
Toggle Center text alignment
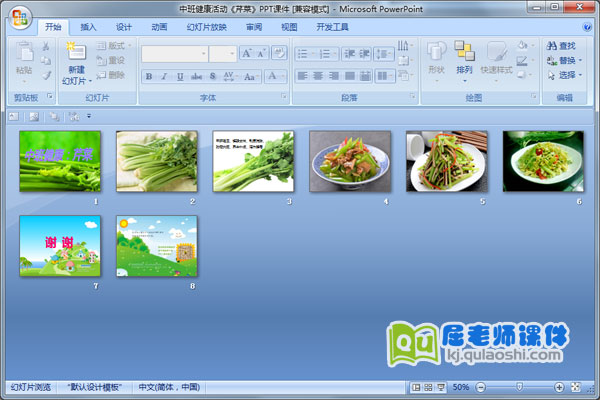click(318, 76)
